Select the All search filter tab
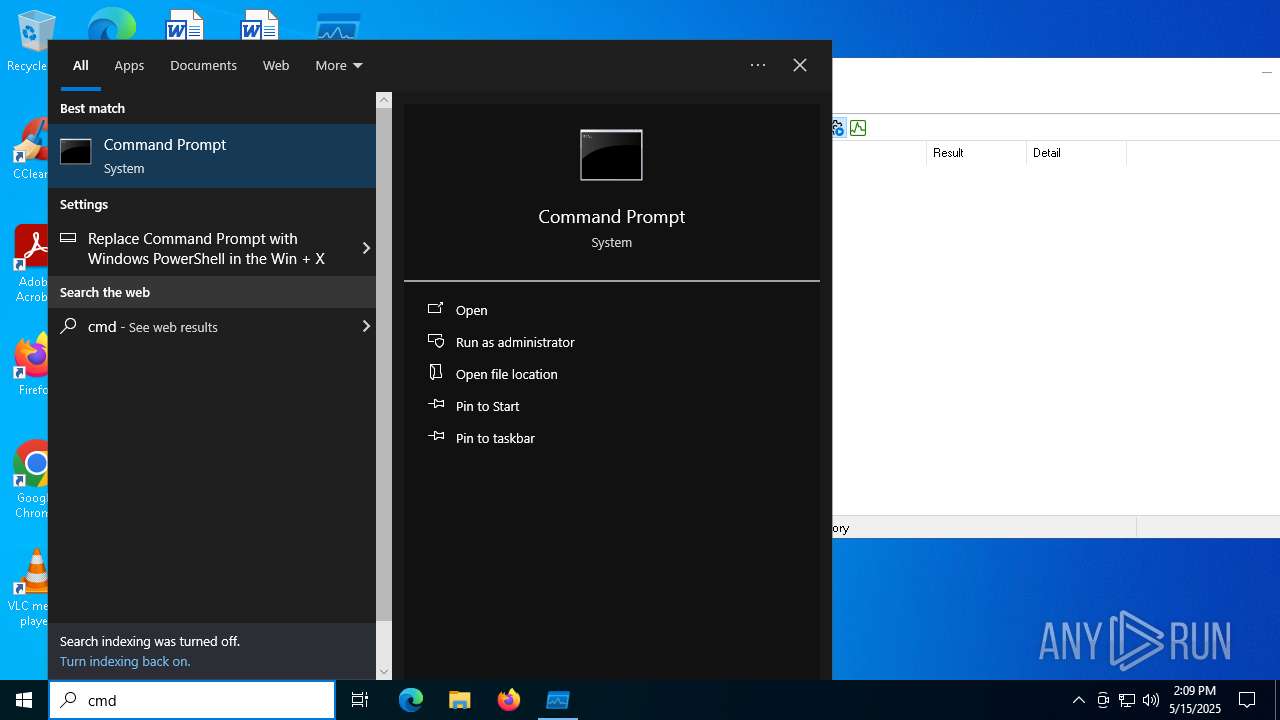1280x720 pixels. coord(80,65)
